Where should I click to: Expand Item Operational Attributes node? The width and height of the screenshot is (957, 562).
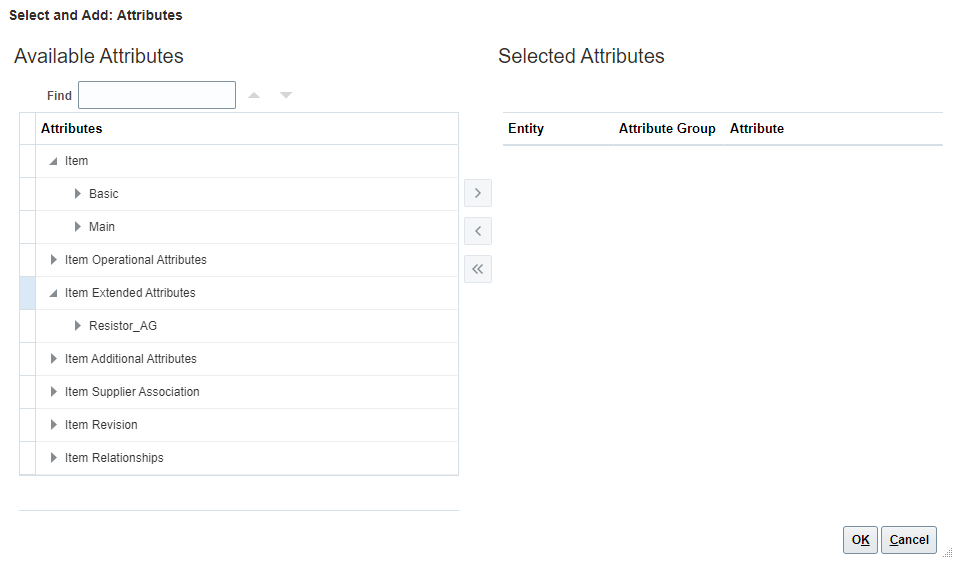click(x=54, y=260)
